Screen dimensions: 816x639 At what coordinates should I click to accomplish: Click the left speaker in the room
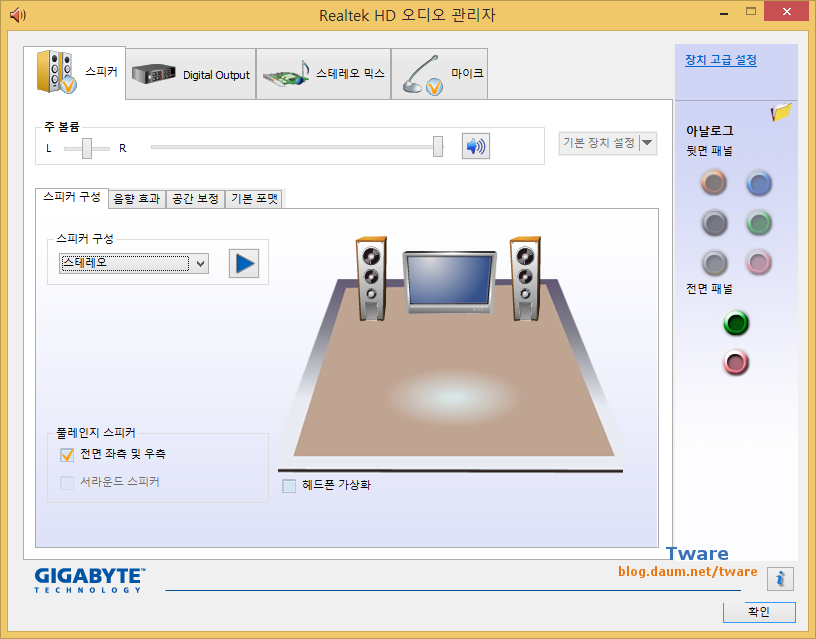pyautogui.click(x=371, y=278)
